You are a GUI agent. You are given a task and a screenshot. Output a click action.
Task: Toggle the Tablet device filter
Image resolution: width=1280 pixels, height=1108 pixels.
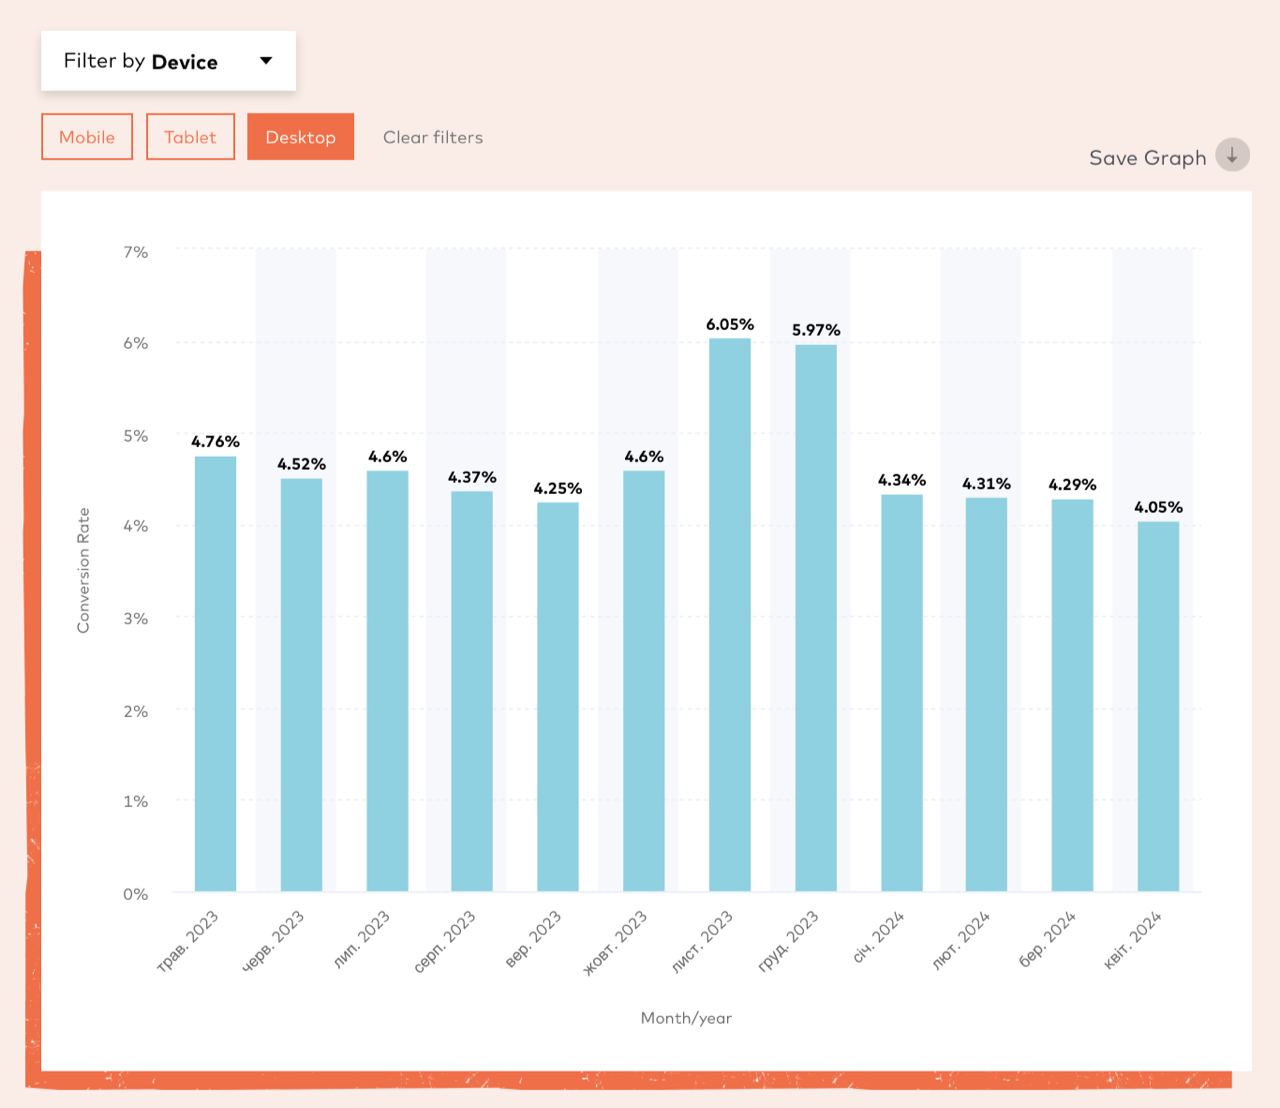[x=190, y=137]
